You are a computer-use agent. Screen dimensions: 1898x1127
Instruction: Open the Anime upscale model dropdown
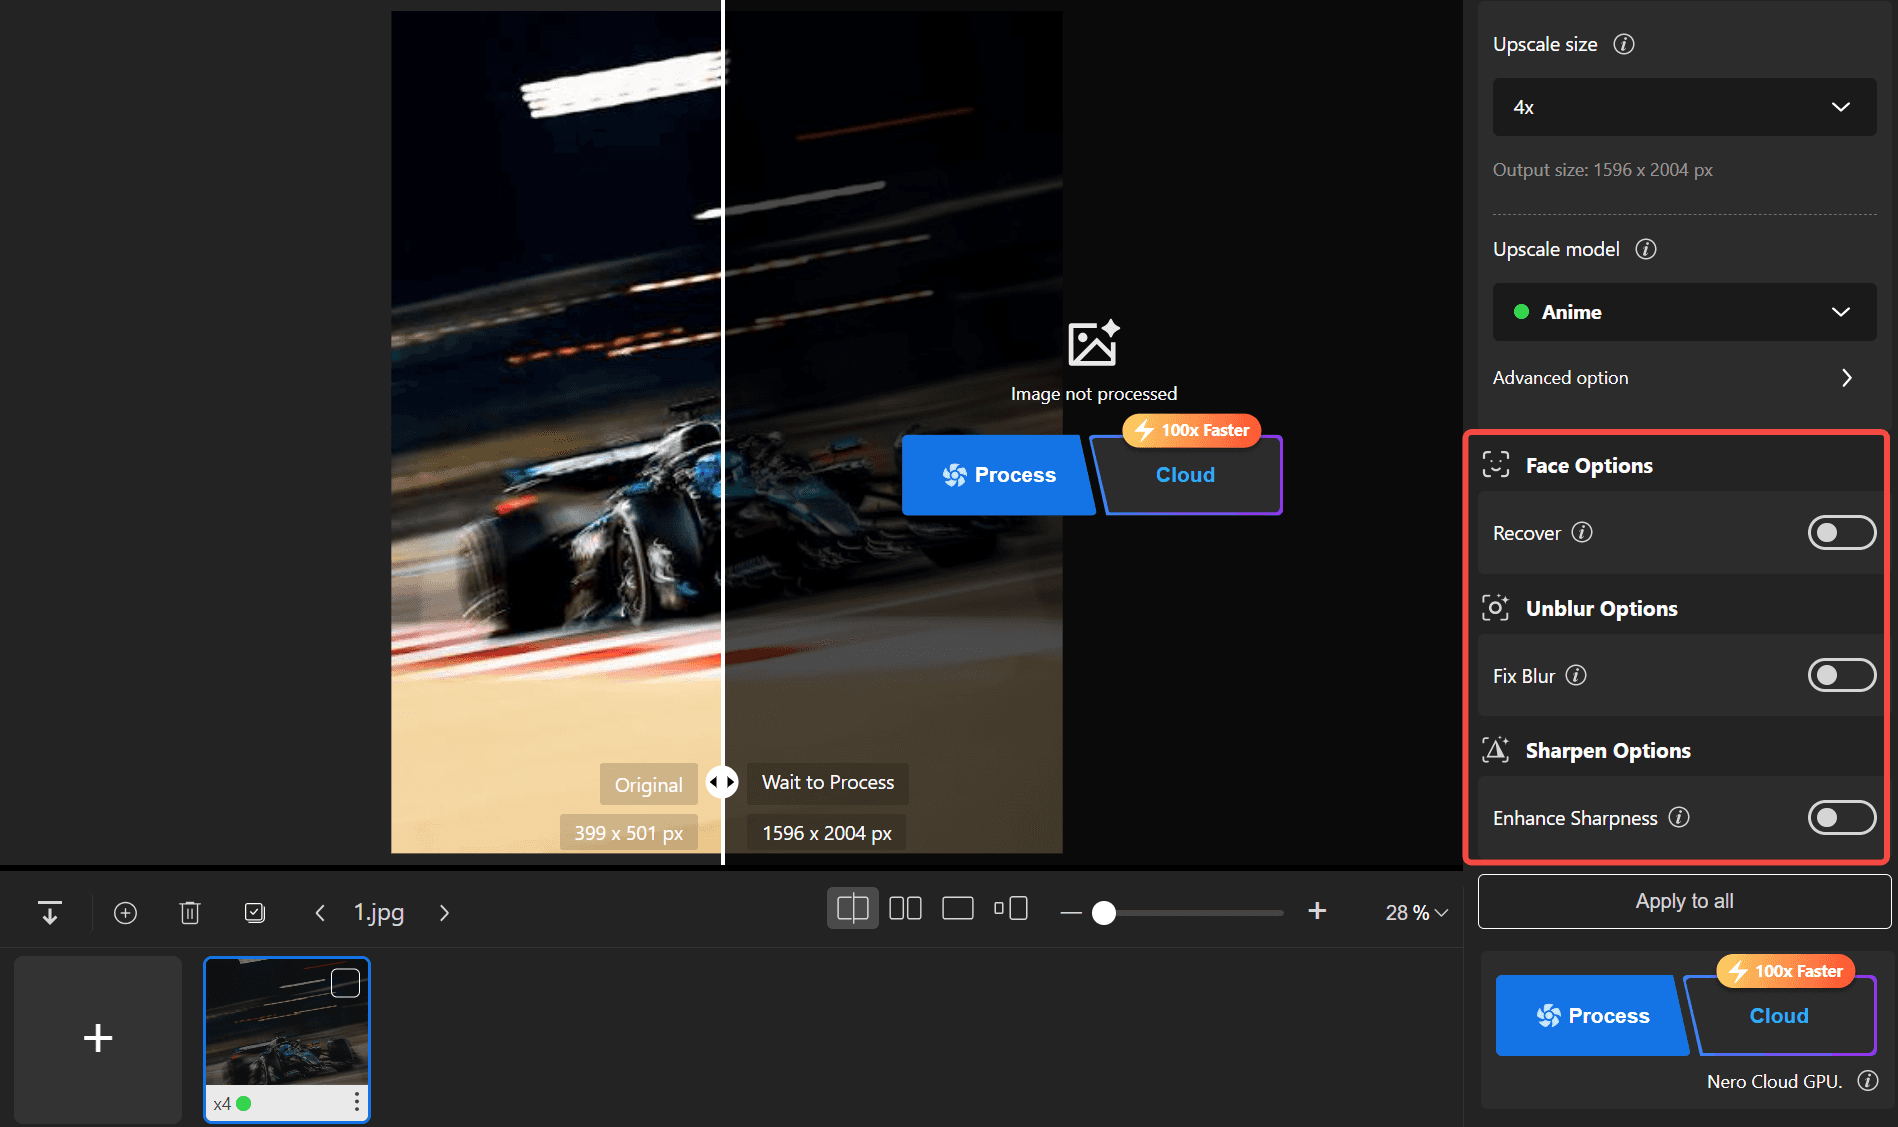coord(1684,312)
